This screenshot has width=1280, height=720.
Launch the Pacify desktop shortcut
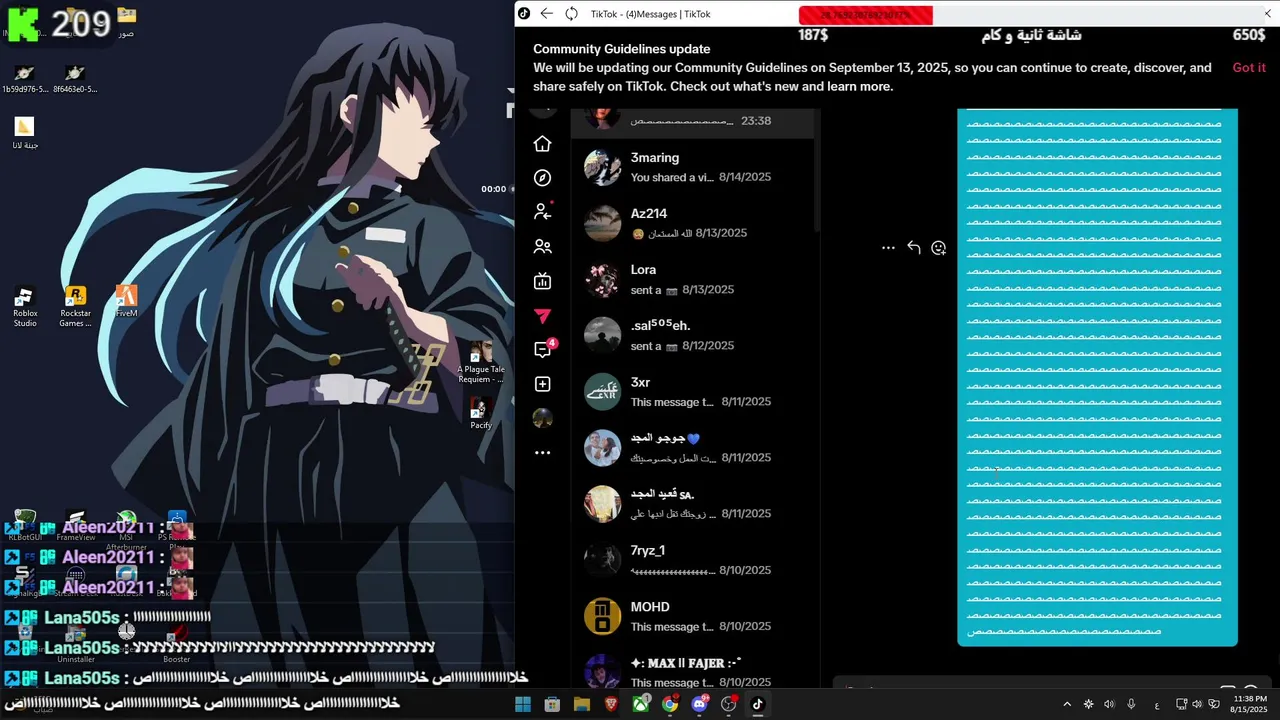tap(481, 413)
